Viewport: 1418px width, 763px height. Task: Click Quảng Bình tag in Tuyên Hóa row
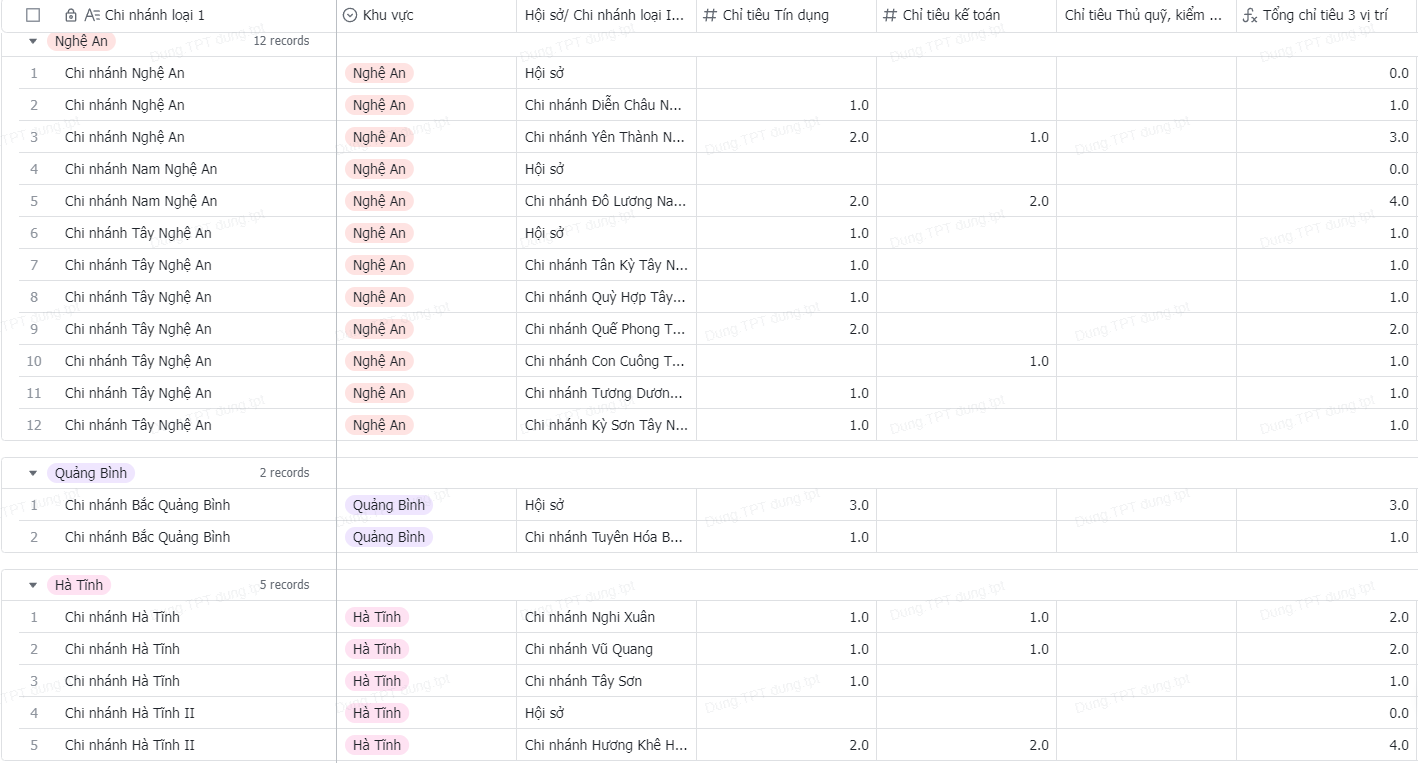pos(388,537)
